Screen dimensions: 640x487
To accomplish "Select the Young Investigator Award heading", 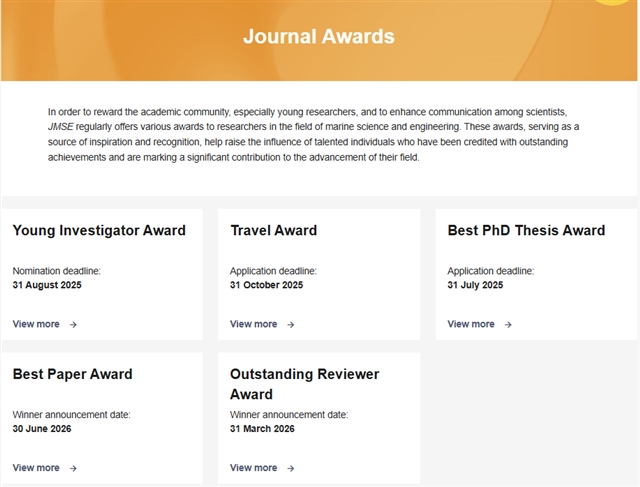I will (99, 230).
